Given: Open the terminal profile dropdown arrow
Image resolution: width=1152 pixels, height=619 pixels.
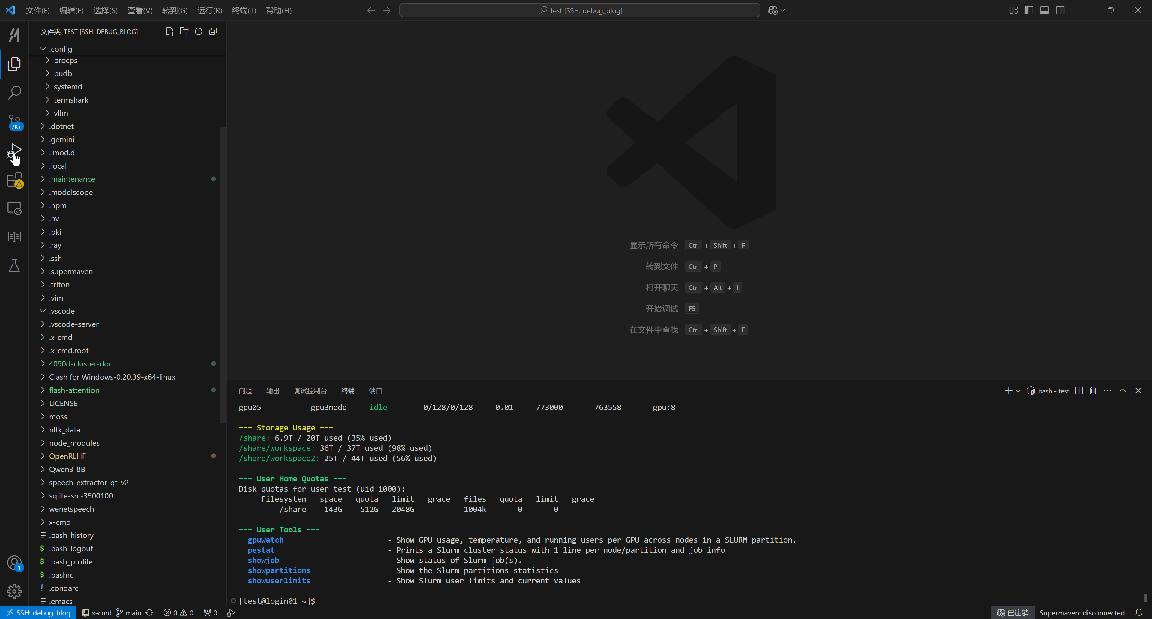Looking at the screenshot, I should pyautogui.click(x=1019, y=391).
